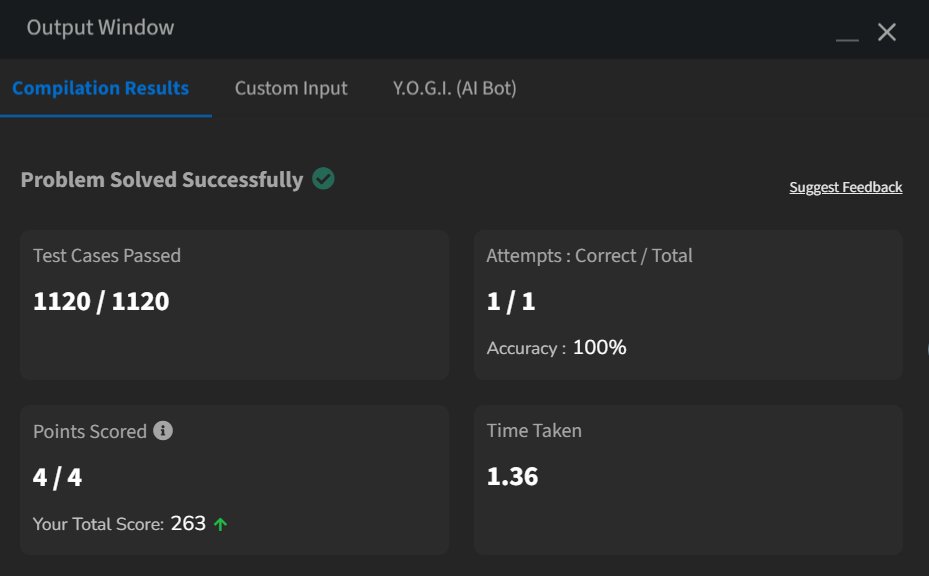The image size is (929, 576).
Task: Click the green success checkmark icon
Action: (323, 178)
